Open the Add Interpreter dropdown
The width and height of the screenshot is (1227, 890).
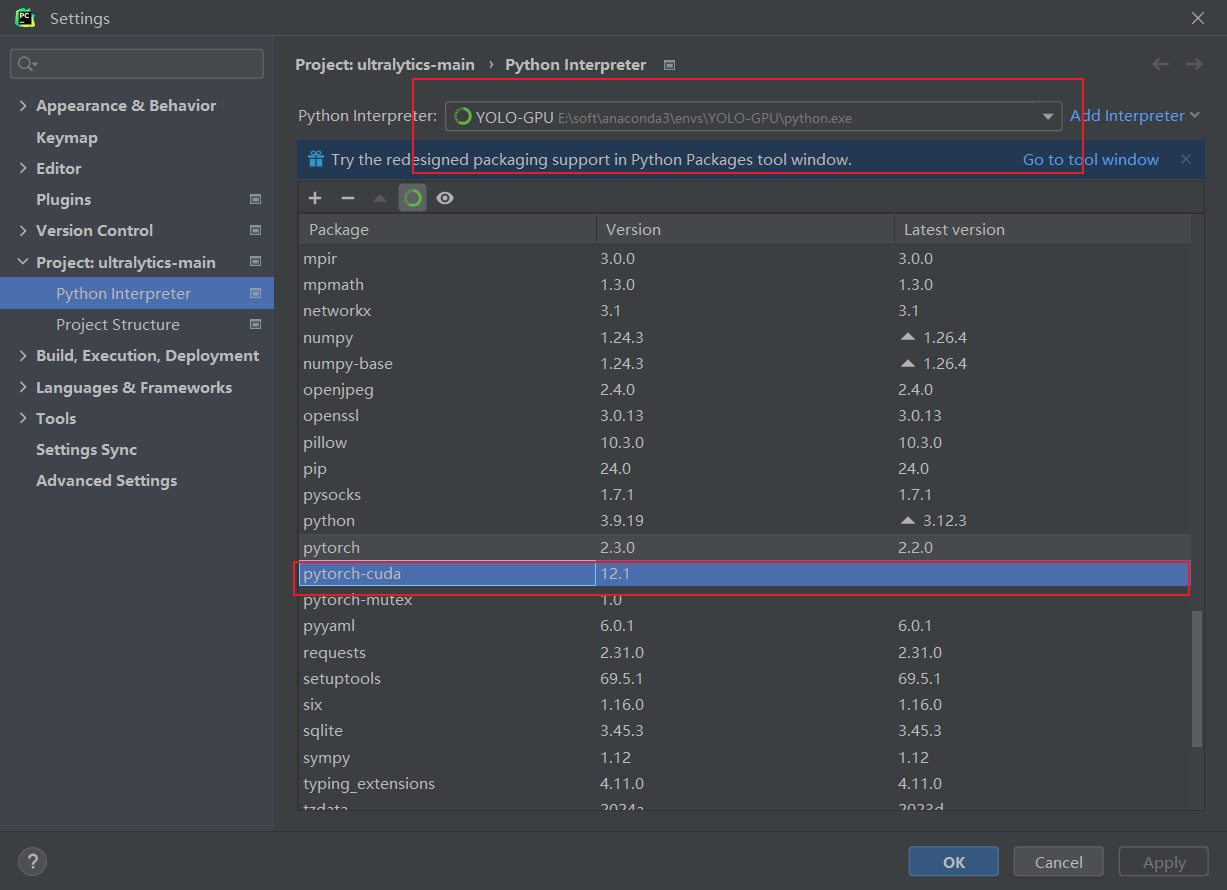pyautogui.click(x=1134, y=116)
